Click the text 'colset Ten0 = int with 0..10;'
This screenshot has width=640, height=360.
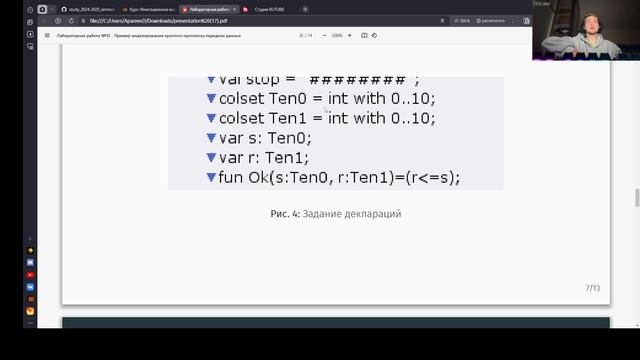click(x=327, y=99)
